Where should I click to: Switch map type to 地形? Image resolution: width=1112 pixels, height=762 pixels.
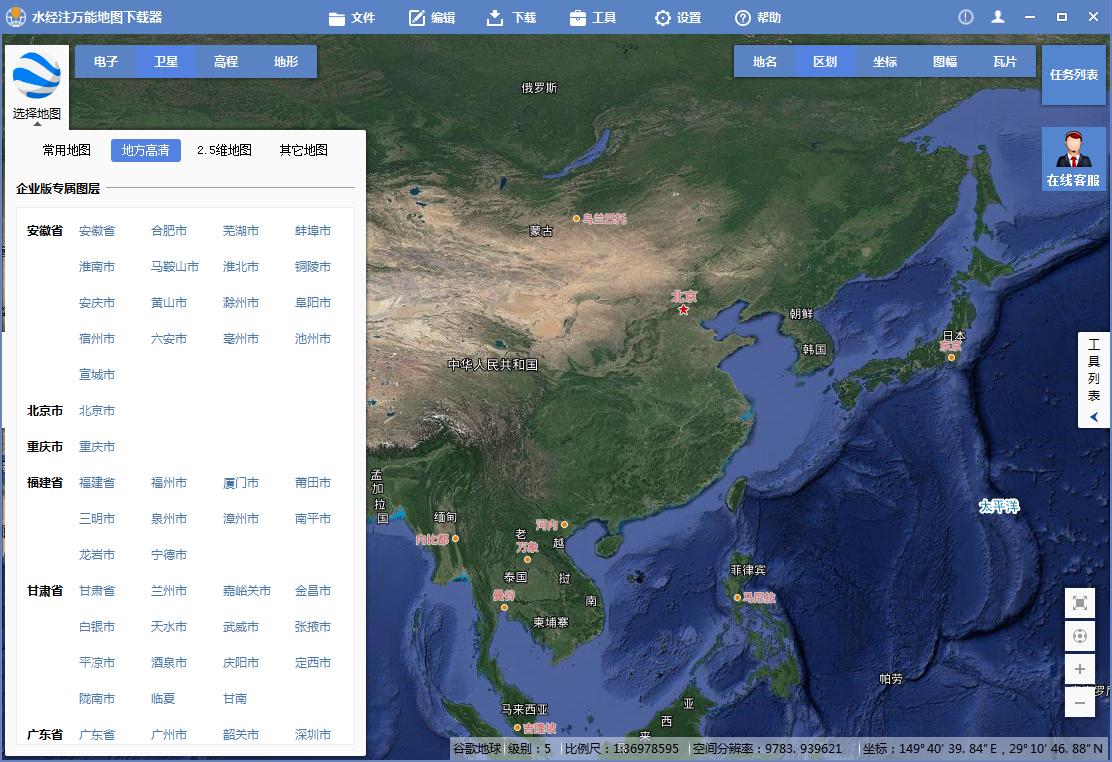coord(286,62)
